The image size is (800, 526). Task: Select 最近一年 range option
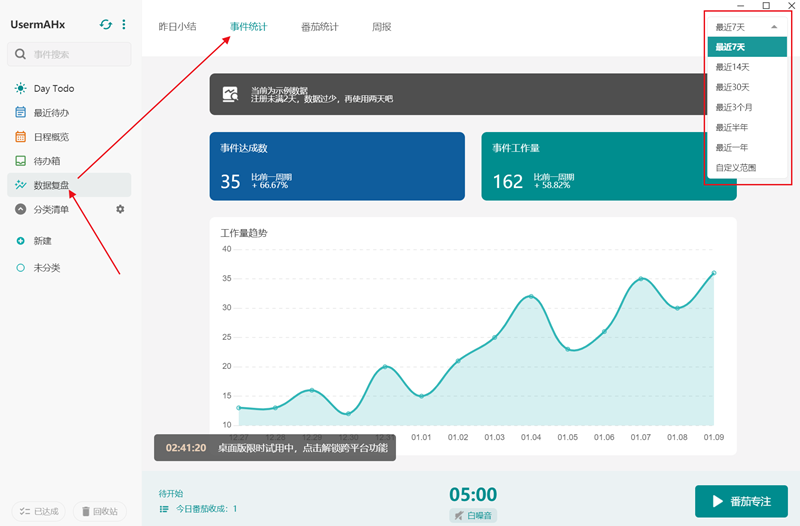[747, 147]
